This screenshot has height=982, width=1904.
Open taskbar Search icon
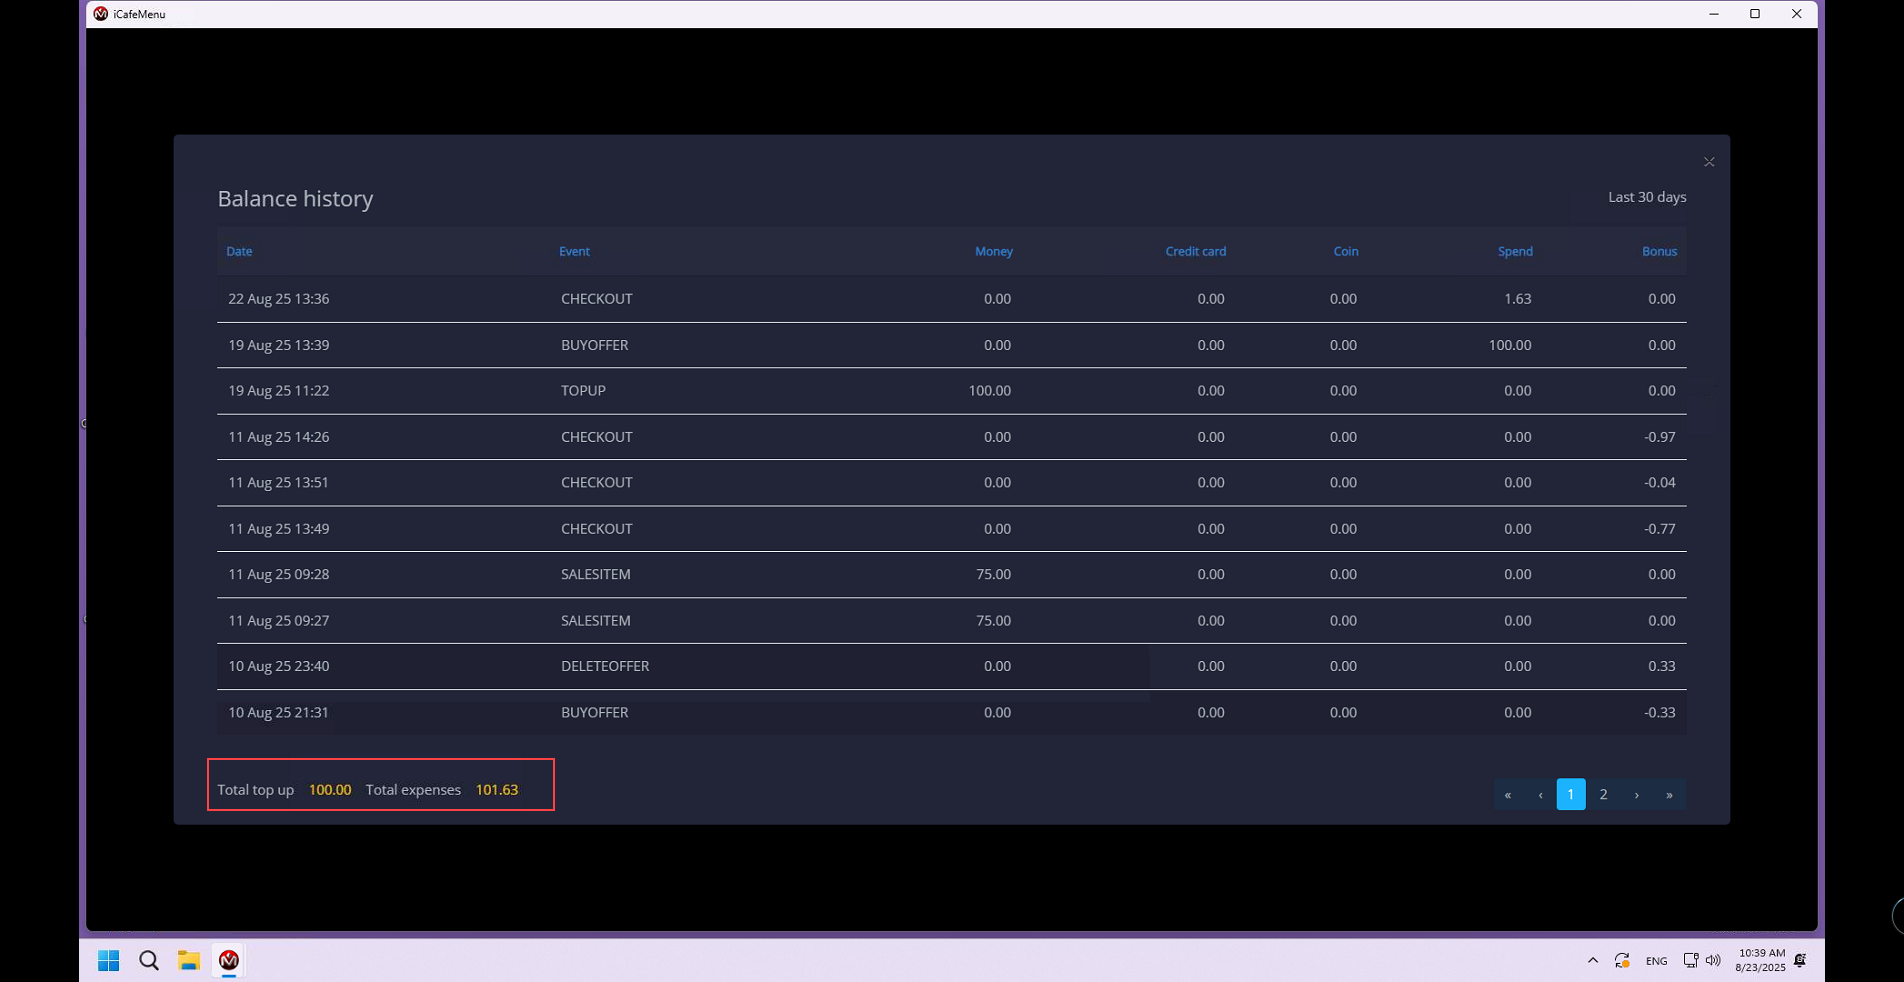pyautogui.click(x=149, y=960)
